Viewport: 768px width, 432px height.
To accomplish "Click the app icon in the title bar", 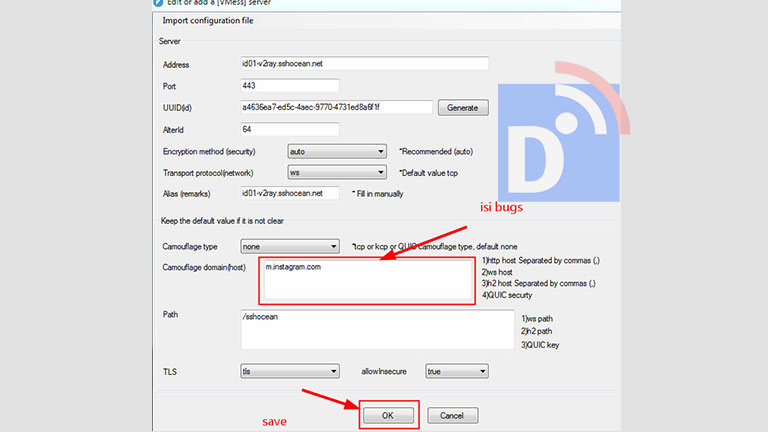I will coord(159,3).
